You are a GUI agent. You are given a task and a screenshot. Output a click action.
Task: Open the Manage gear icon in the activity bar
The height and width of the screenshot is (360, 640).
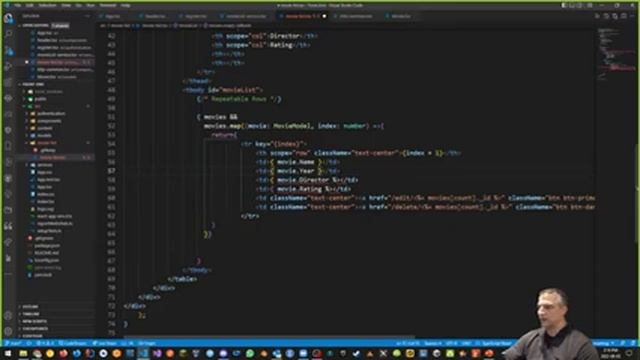point(8,331)
